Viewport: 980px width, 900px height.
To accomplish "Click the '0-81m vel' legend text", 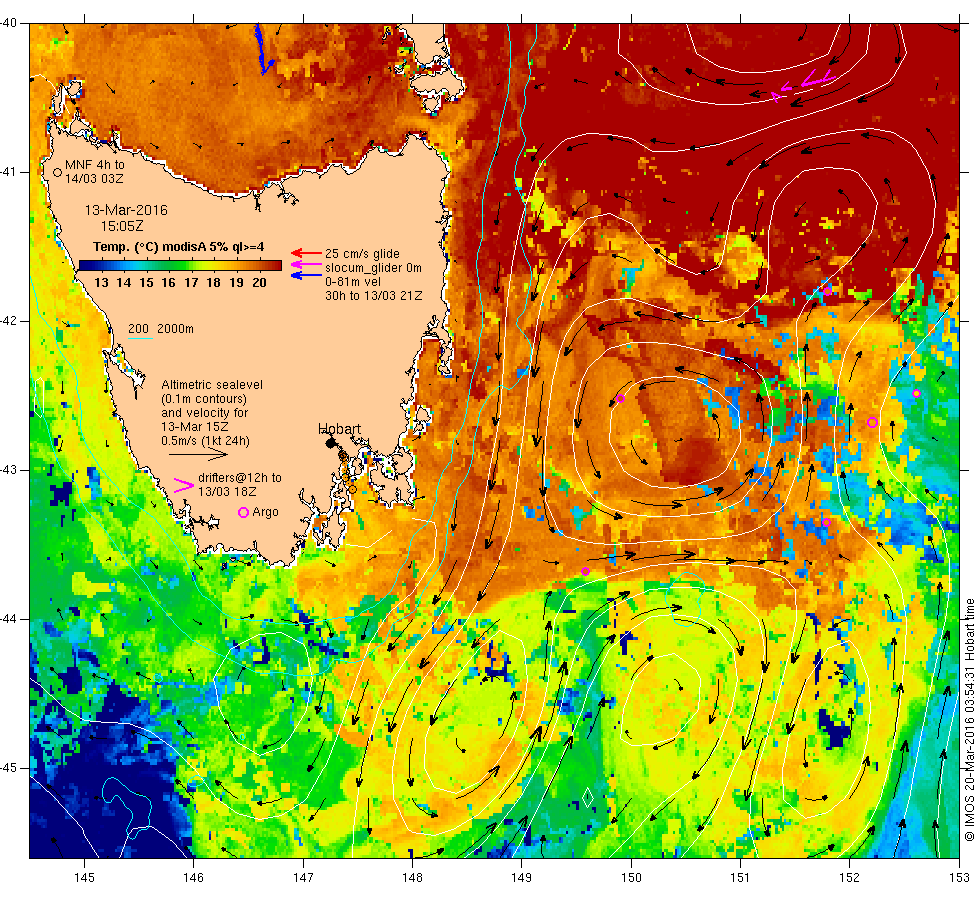I will click(352, 282).
